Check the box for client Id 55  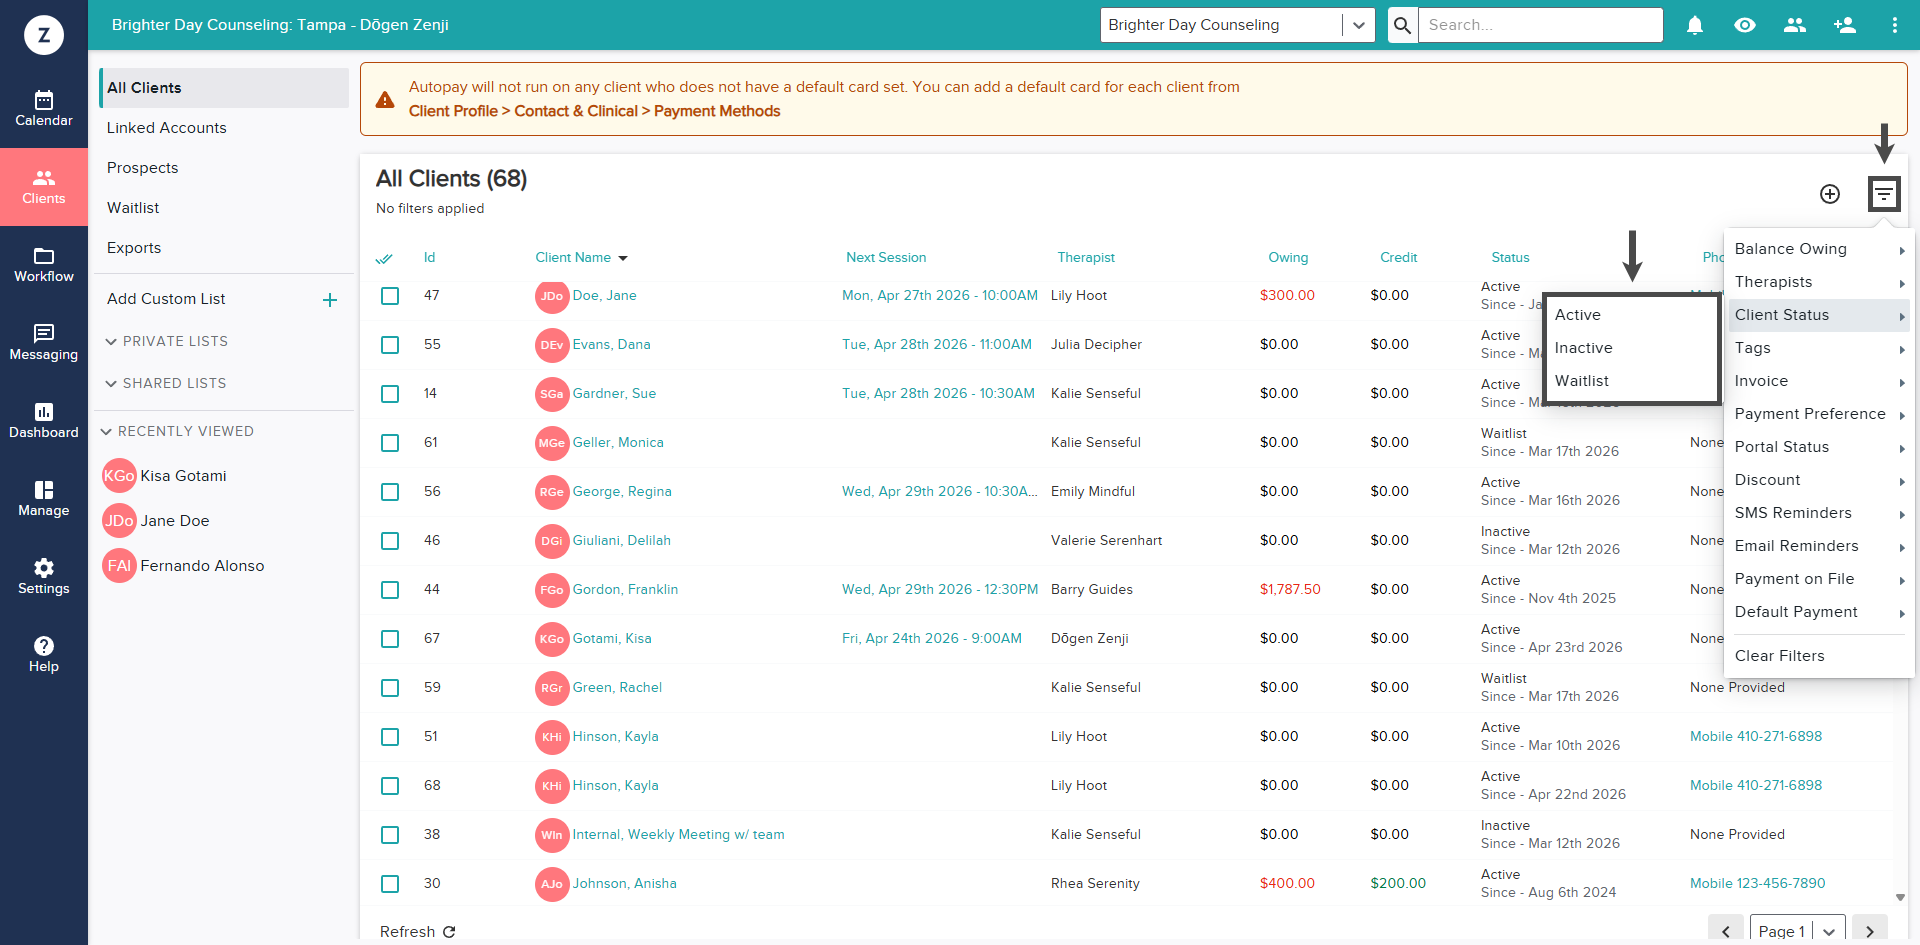point(390,345)
